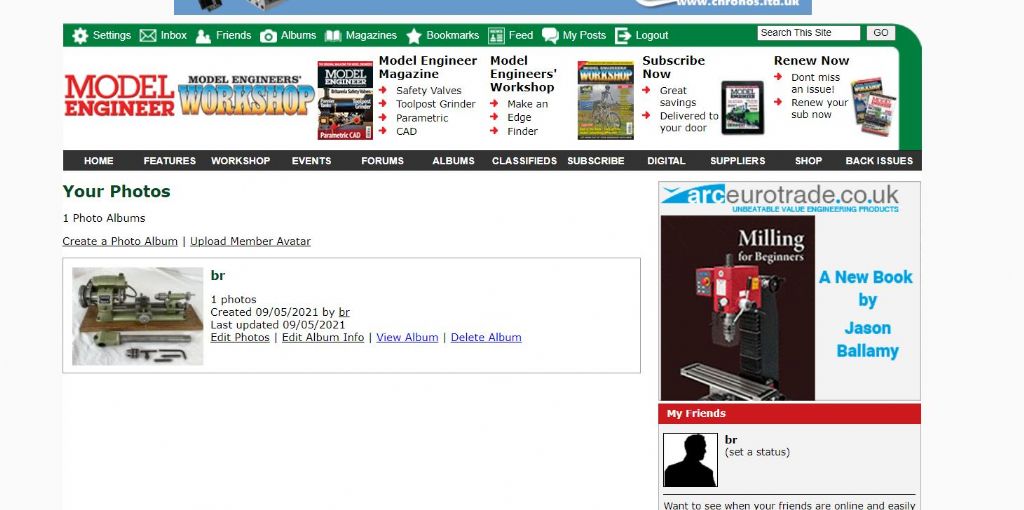Click the Create a Photo Album link
The image size is (1024, 510).
coord(120,241)
